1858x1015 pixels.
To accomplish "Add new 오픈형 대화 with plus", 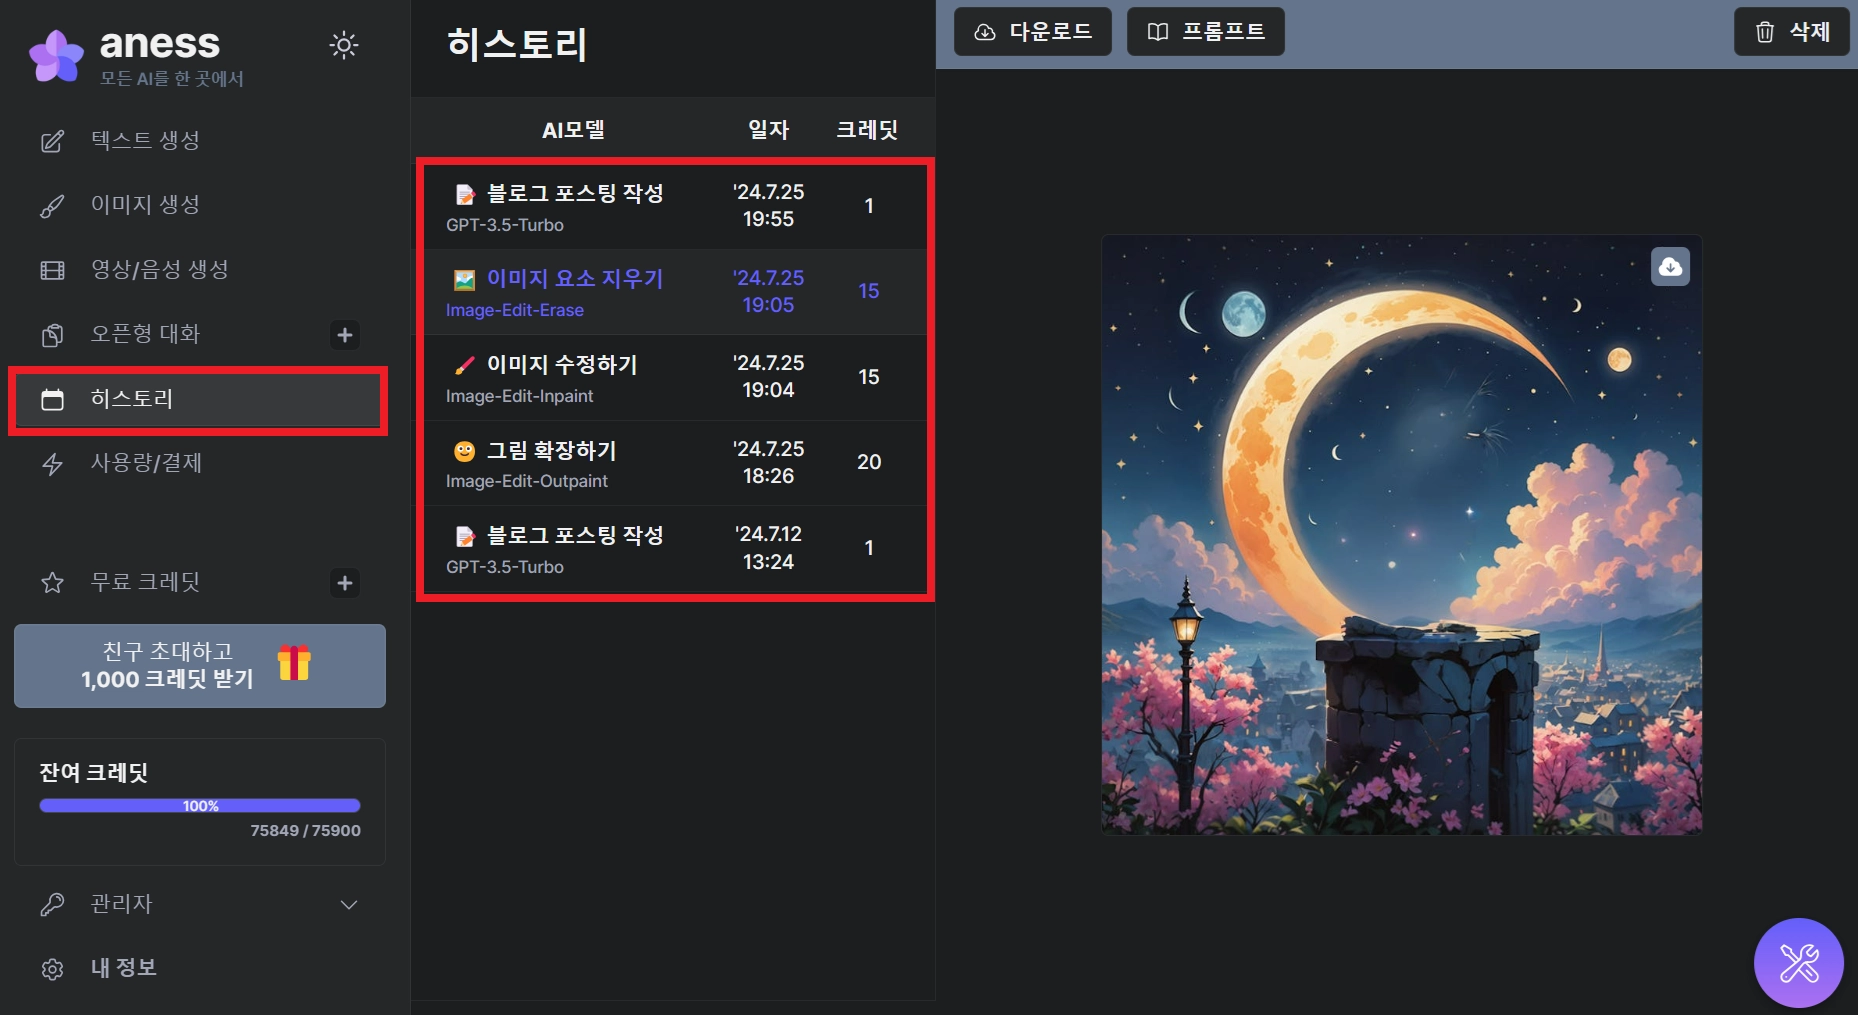I will point(345,335).
